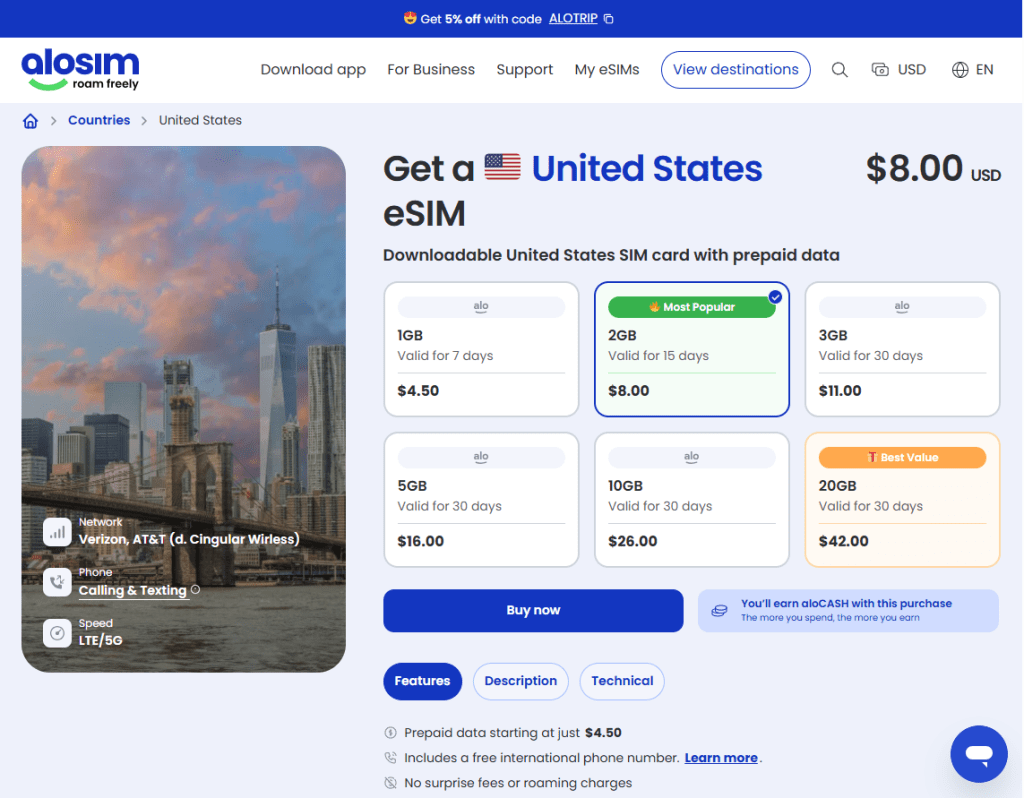The image size is (1024, 798).
Task: Click the aloCASH coins icon
Action: click(x=719, y=611)
